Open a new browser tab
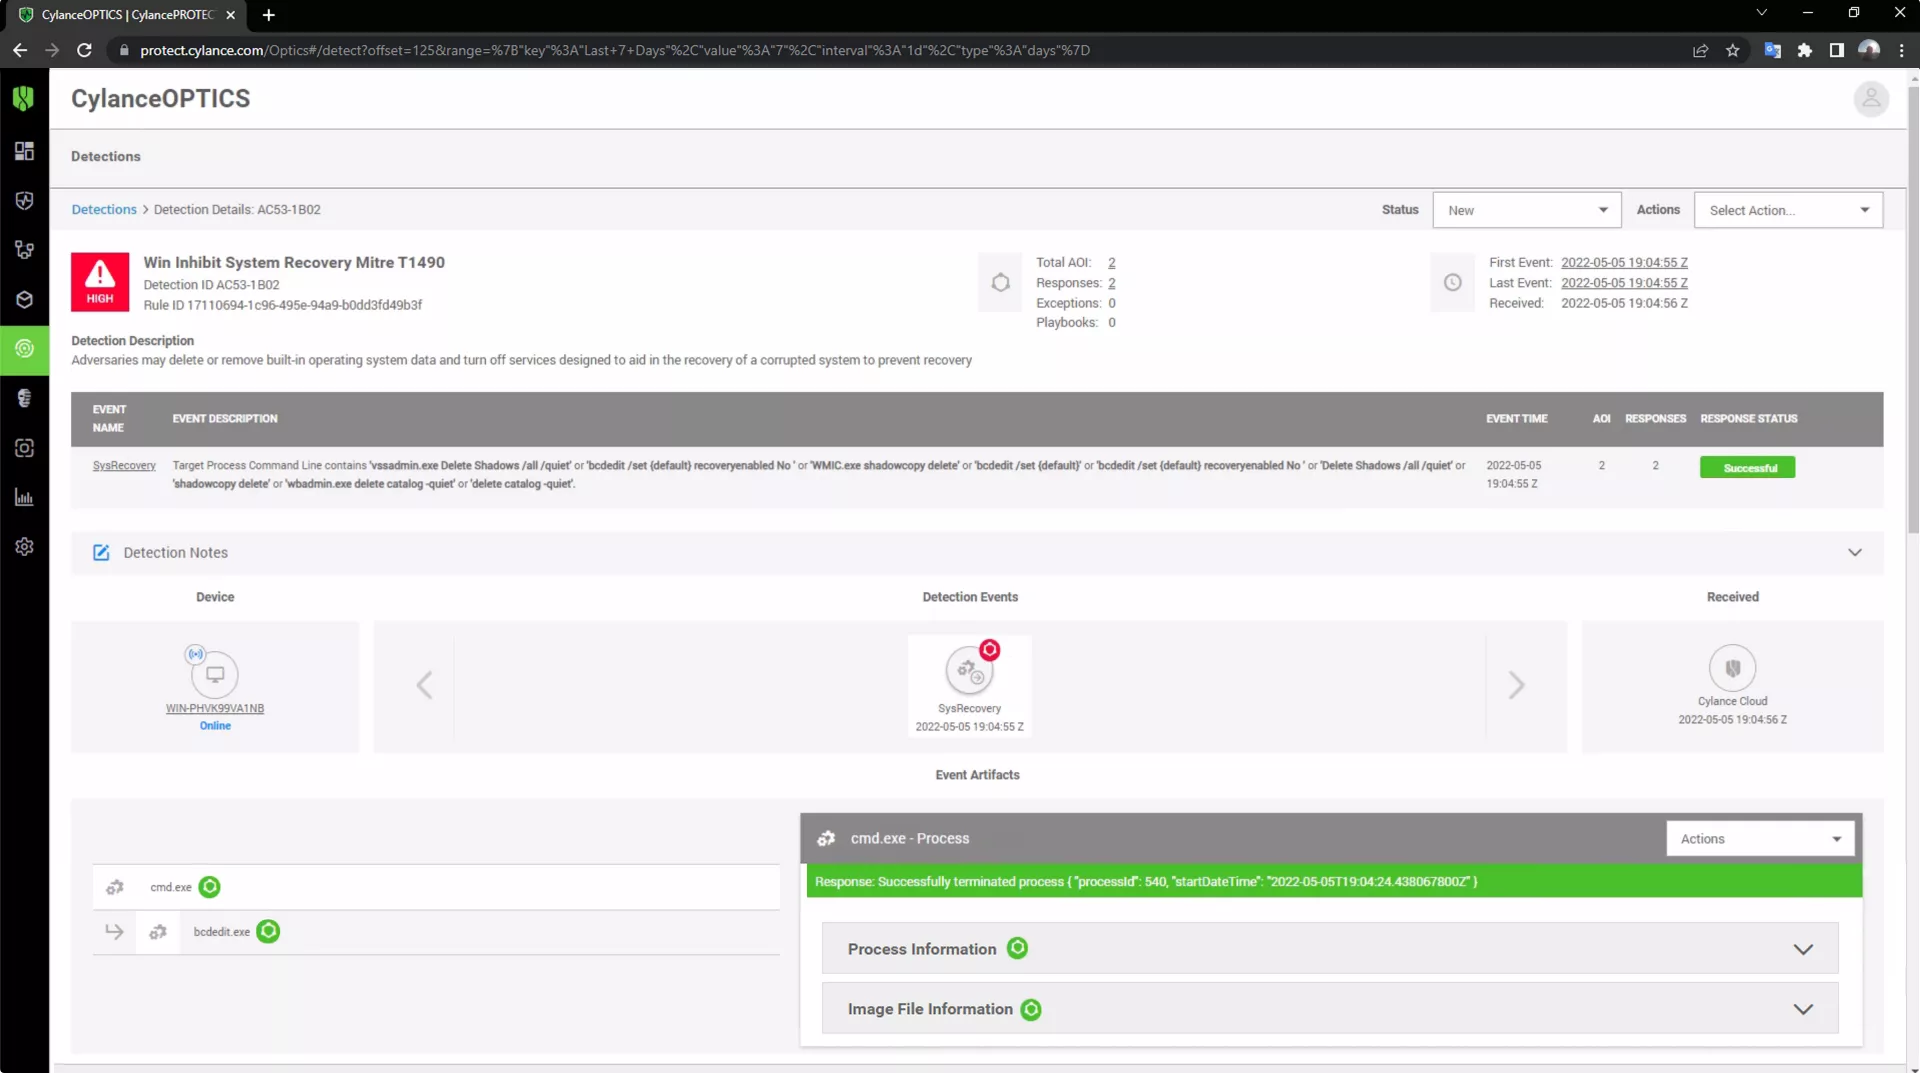 pos(268,15)
